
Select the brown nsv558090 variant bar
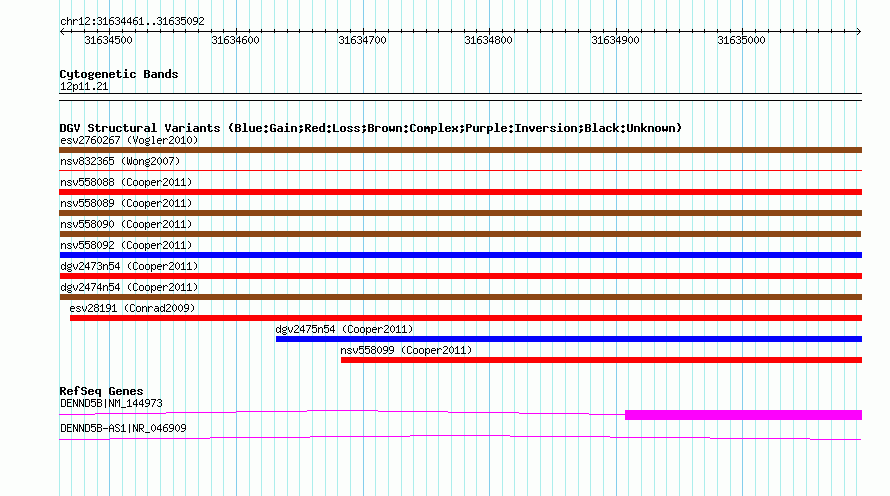[460, 234]
